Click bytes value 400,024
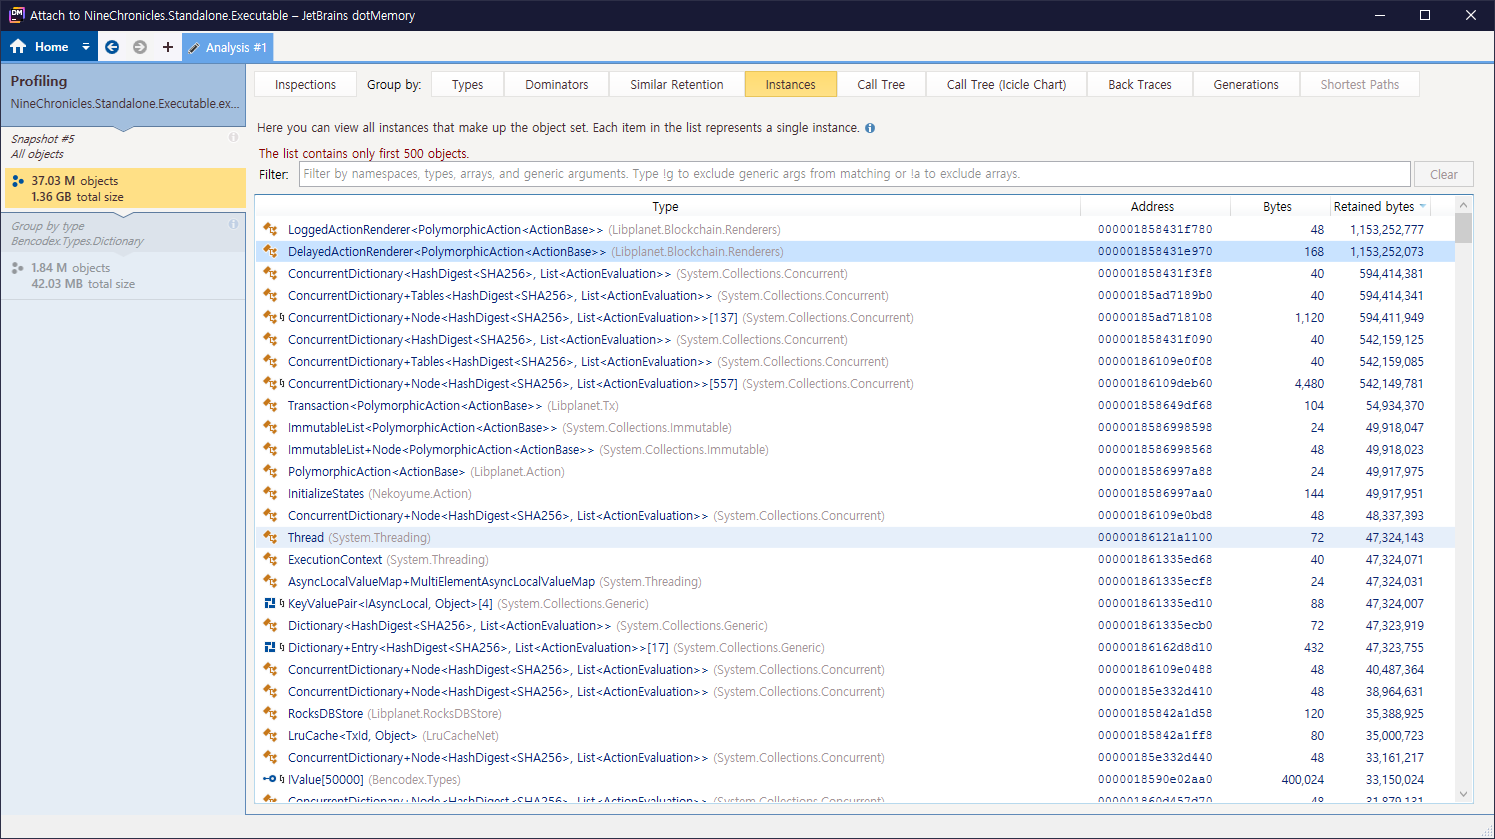Viewport: 1495px width, 839px height. [x=1302, y=780]
